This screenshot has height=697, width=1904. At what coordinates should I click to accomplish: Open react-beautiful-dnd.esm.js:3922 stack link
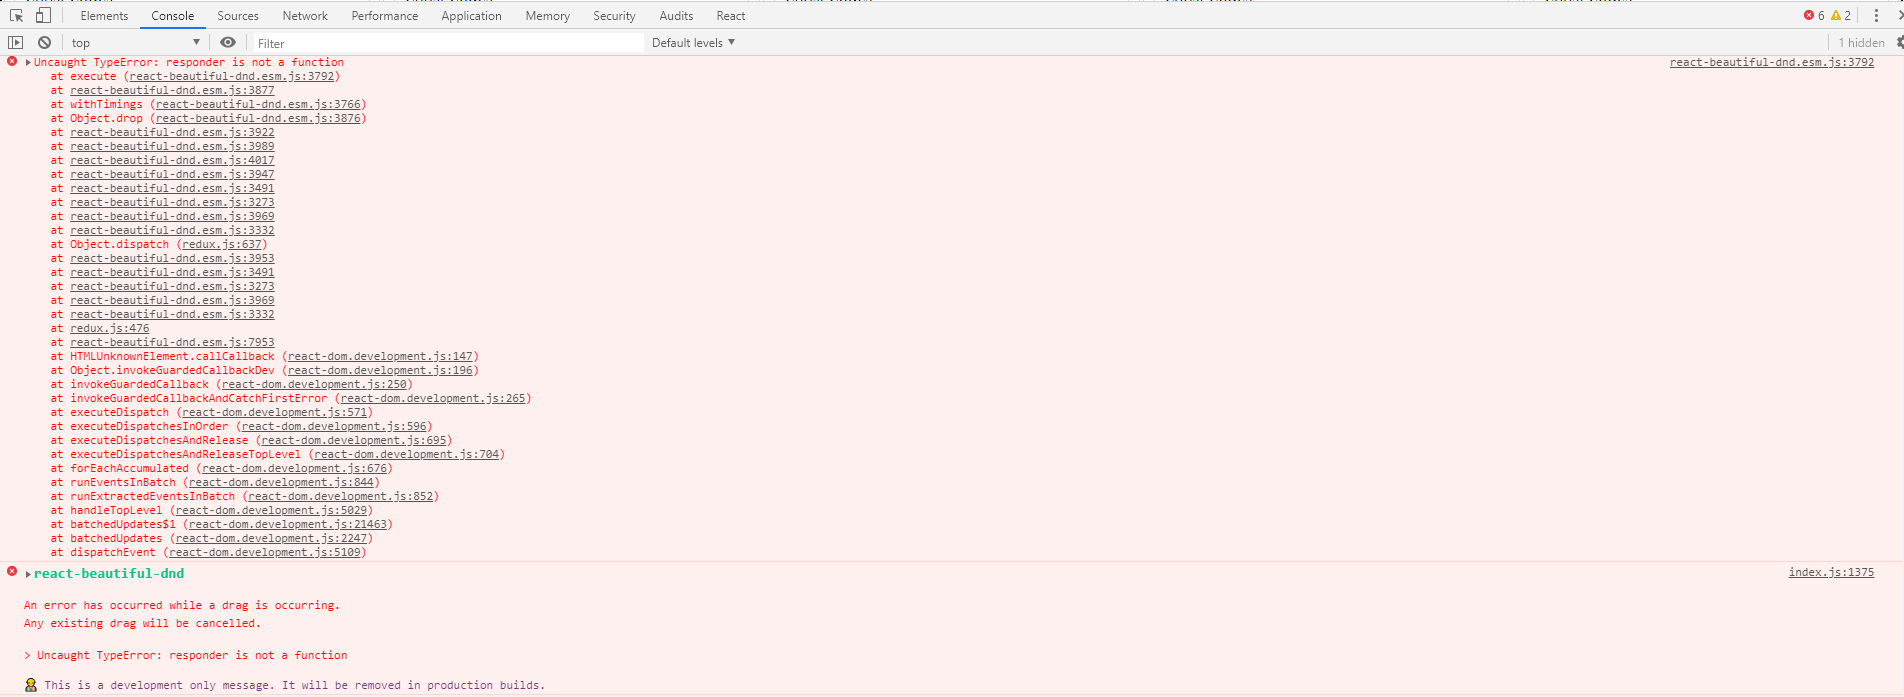tap(172, 132)
